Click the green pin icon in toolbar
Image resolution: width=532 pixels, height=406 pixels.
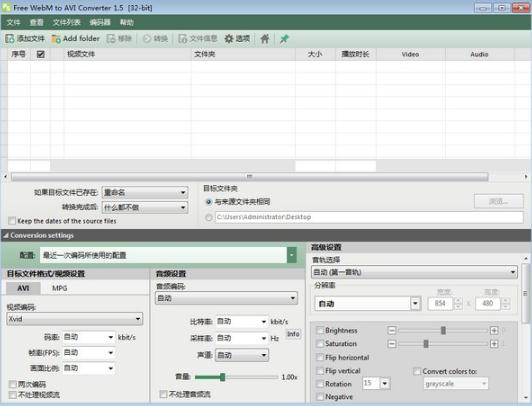(284, 39)
